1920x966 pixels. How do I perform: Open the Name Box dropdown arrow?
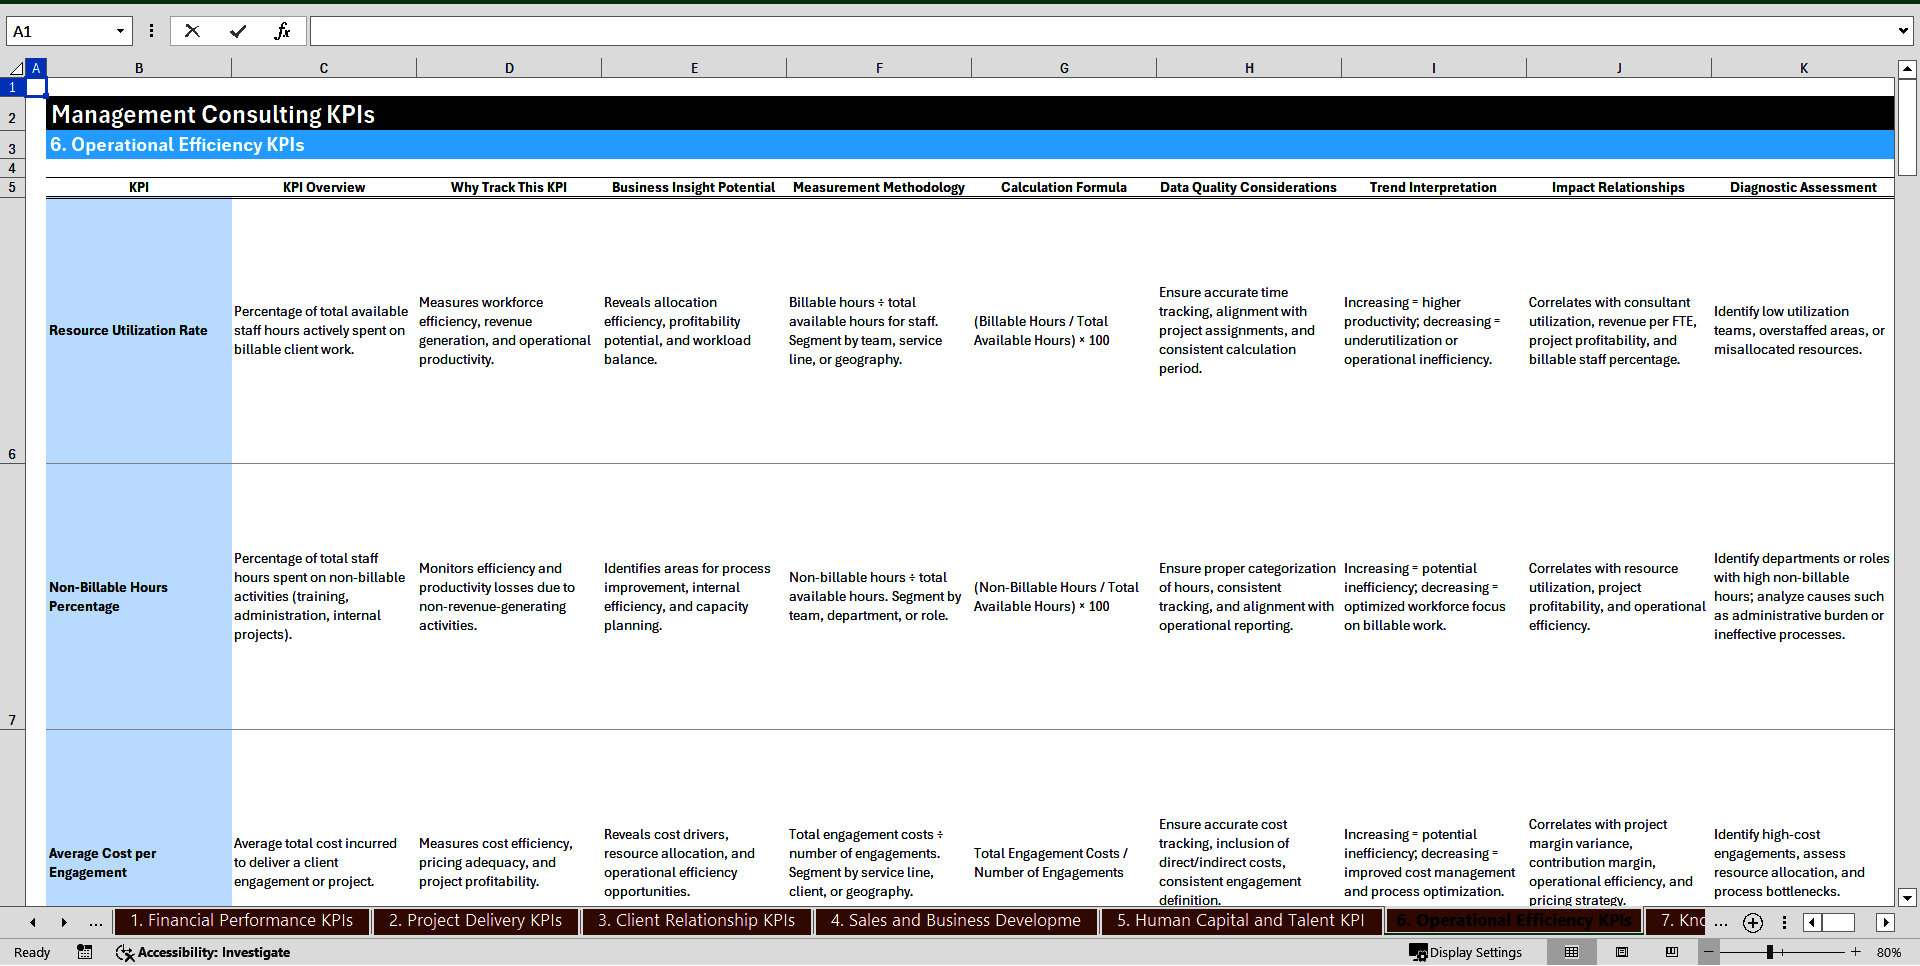pos(120,30)
